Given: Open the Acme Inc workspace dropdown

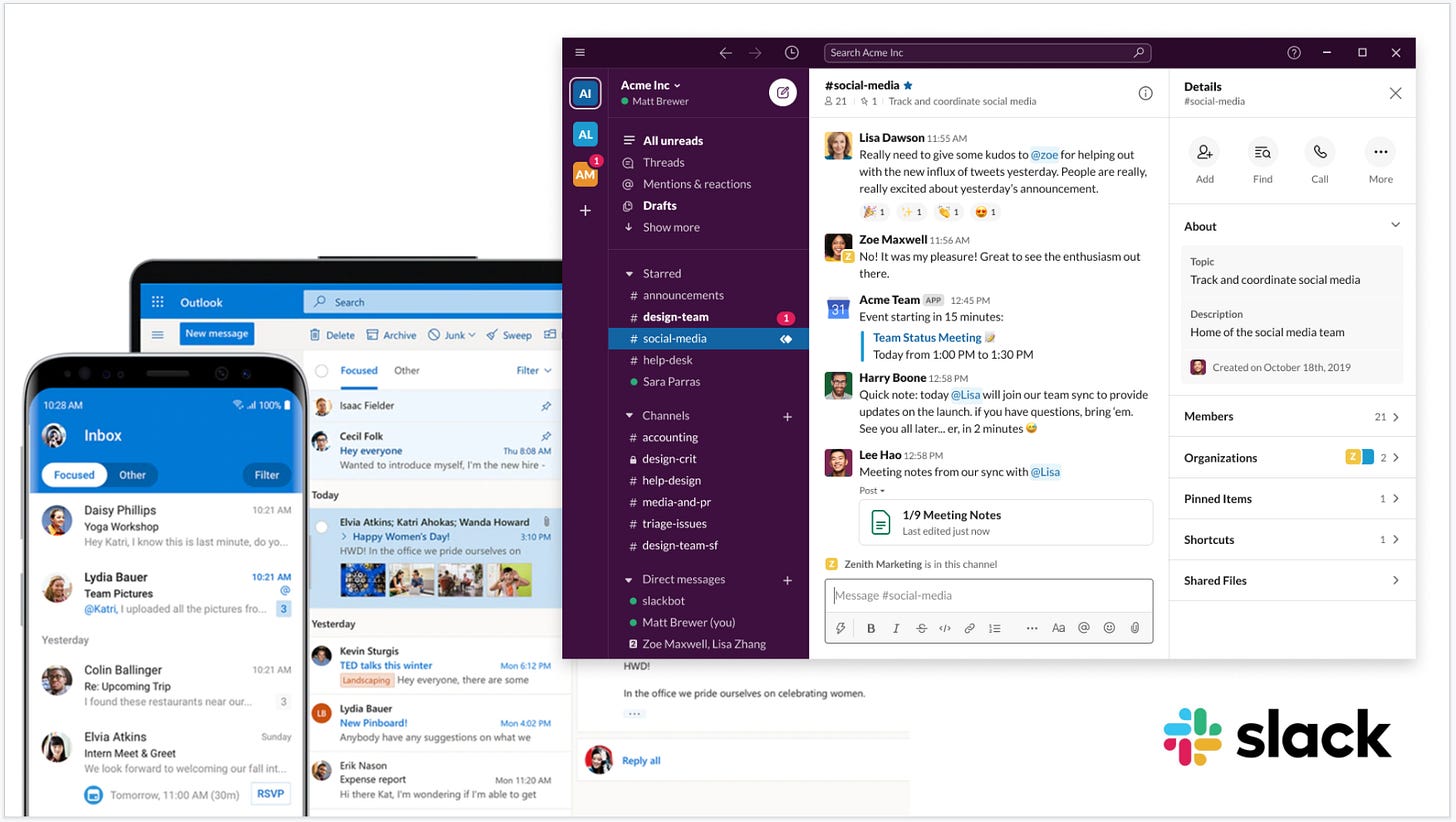Looking at the screenshot, I should 651,85.
